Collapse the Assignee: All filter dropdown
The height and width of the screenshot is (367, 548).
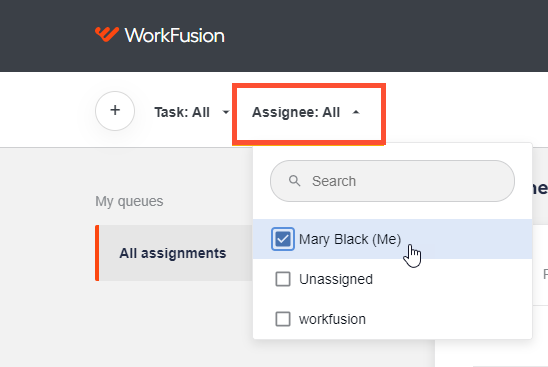tap(306, 112)
